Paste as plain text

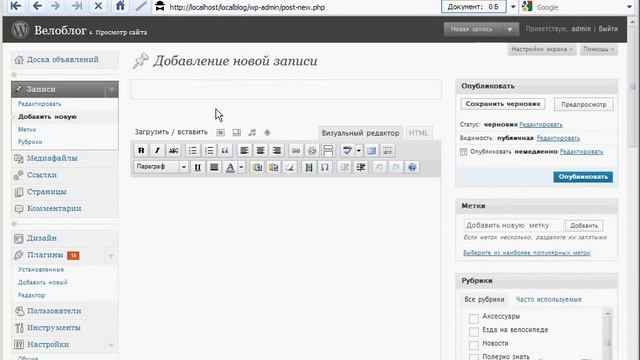tap(257, 167)
